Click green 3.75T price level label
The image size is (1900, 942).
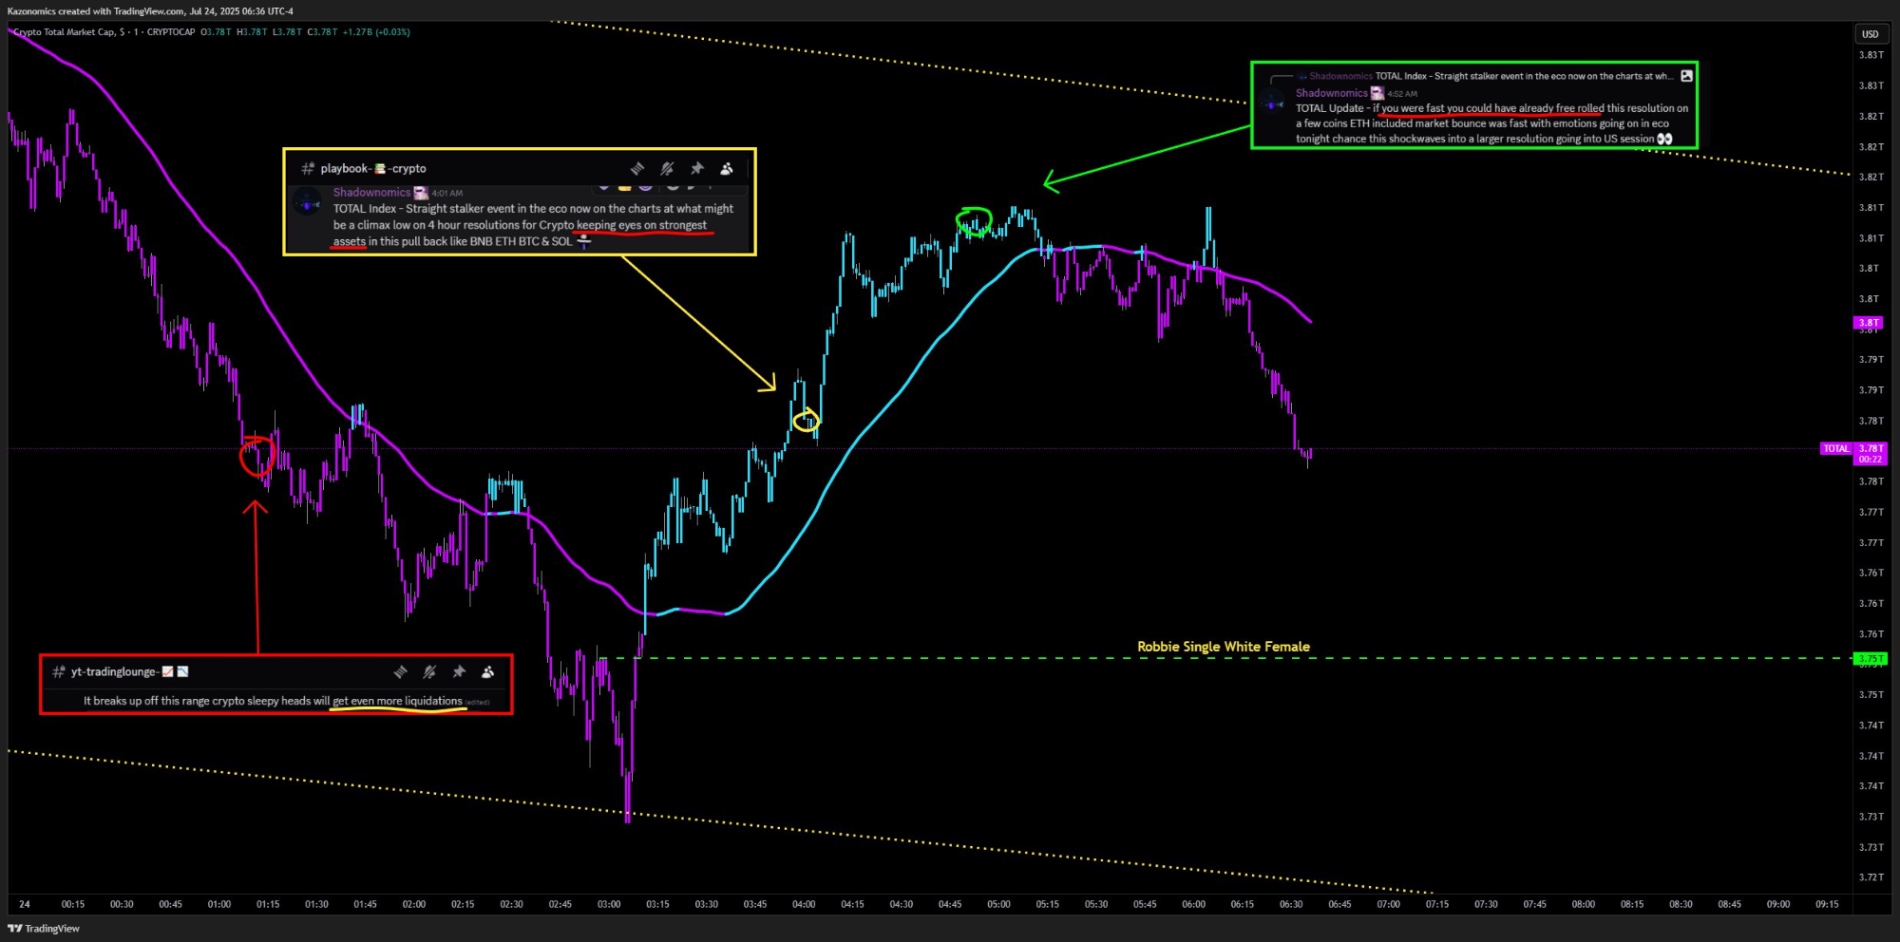1868,659
